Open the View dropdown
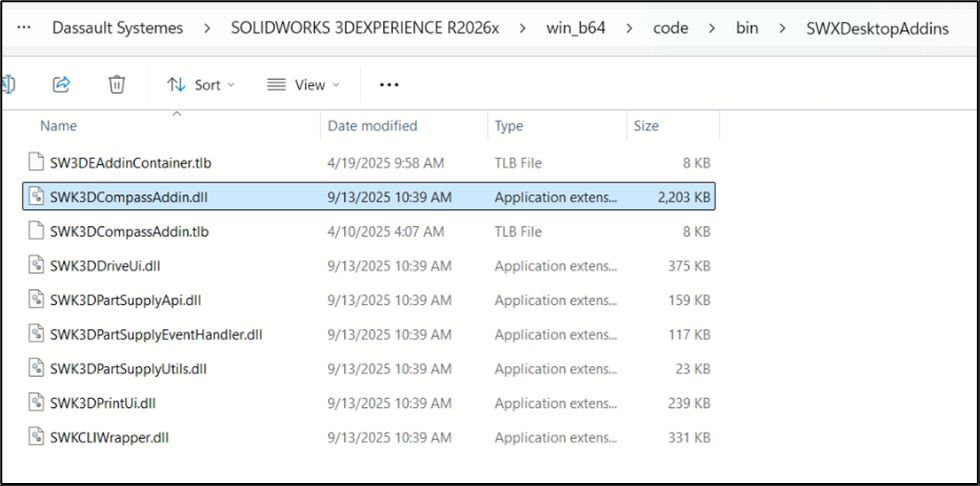 click(x=303, y=85)
